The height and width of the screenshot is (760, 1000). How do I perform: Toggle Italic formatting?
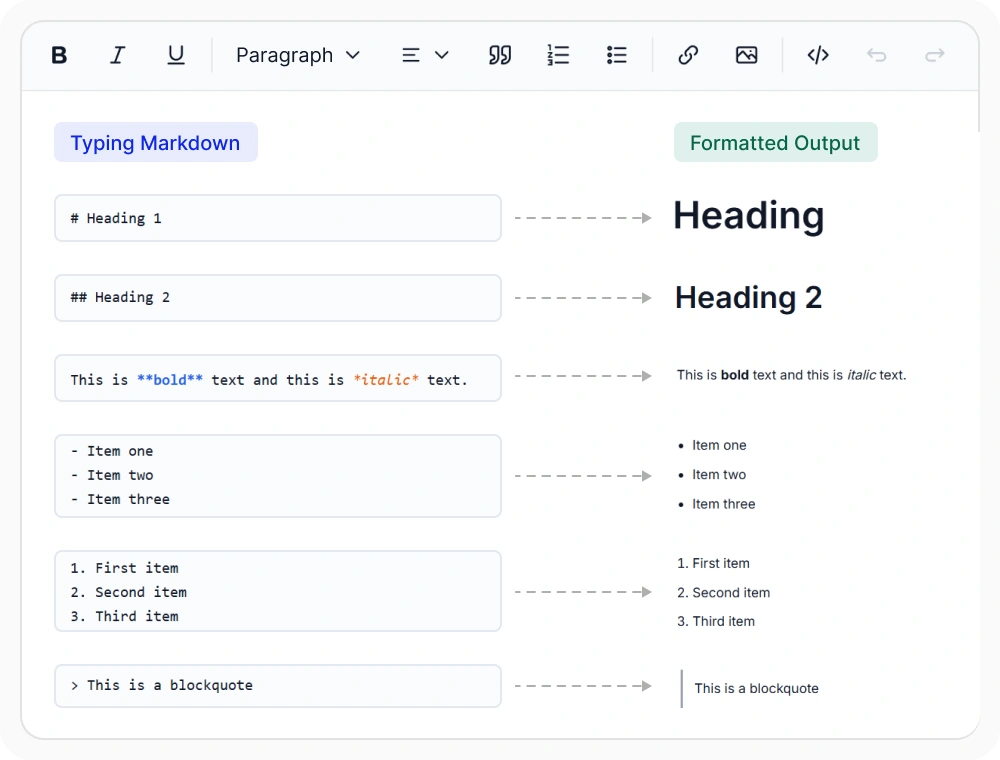point(117,55)
